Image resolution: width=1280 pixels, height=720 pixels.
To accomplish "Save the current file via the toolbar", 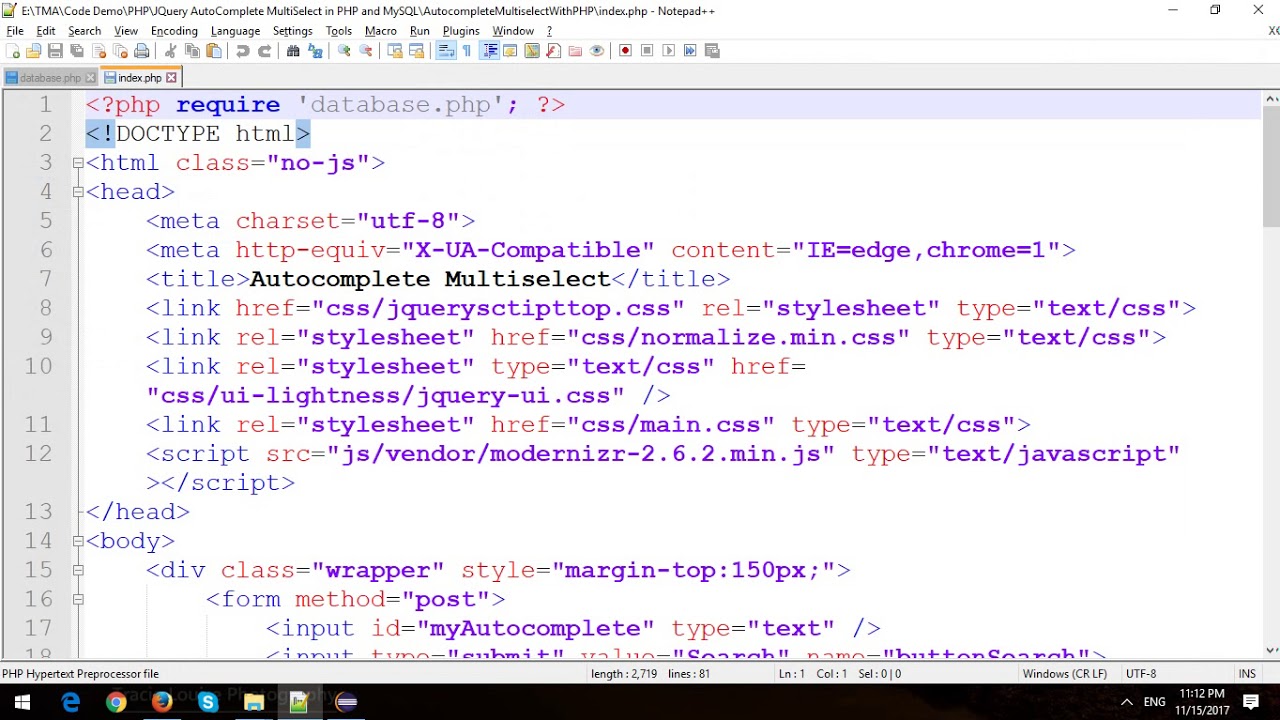I will 55,50.
